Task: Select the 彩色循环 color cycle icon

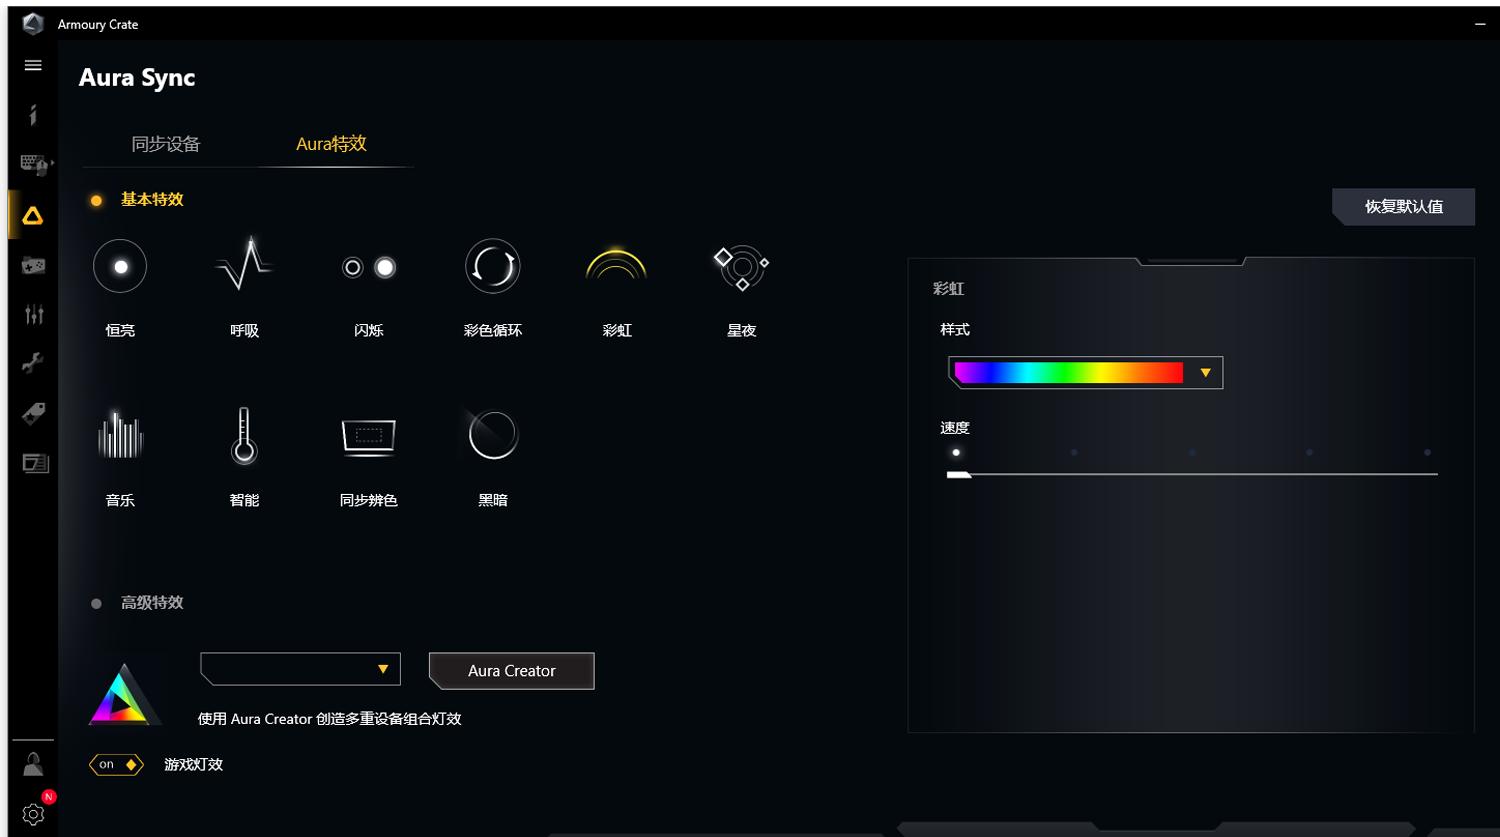Action: 493,267
